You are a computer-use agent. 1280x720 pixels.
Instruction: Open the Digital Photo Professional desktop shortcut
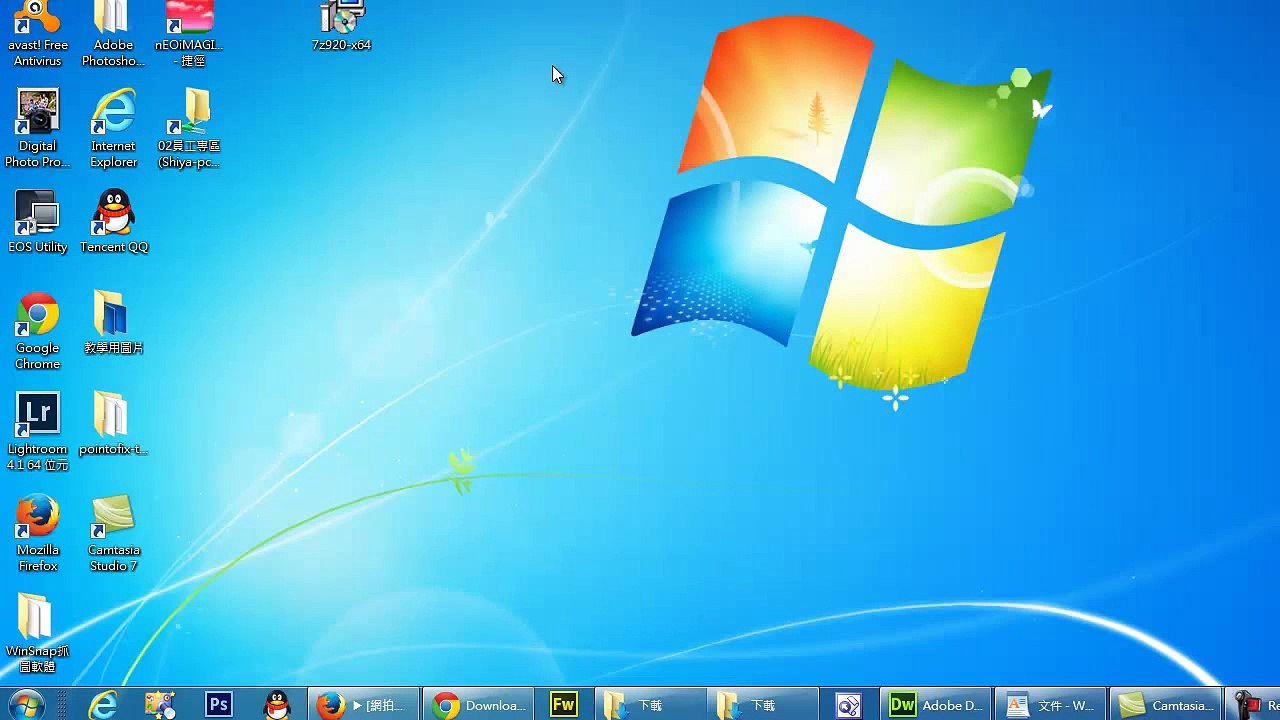[x=38, y=129]
